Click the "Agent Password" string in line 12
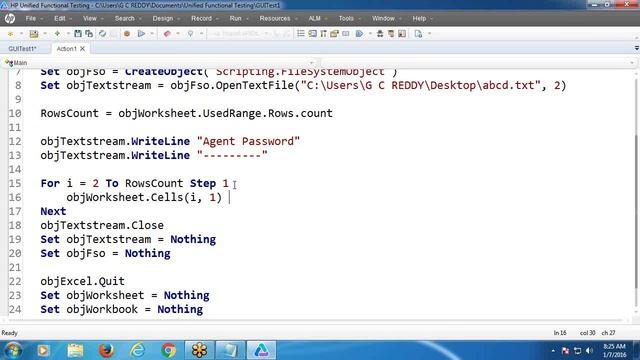 click(x=248, y=141)
